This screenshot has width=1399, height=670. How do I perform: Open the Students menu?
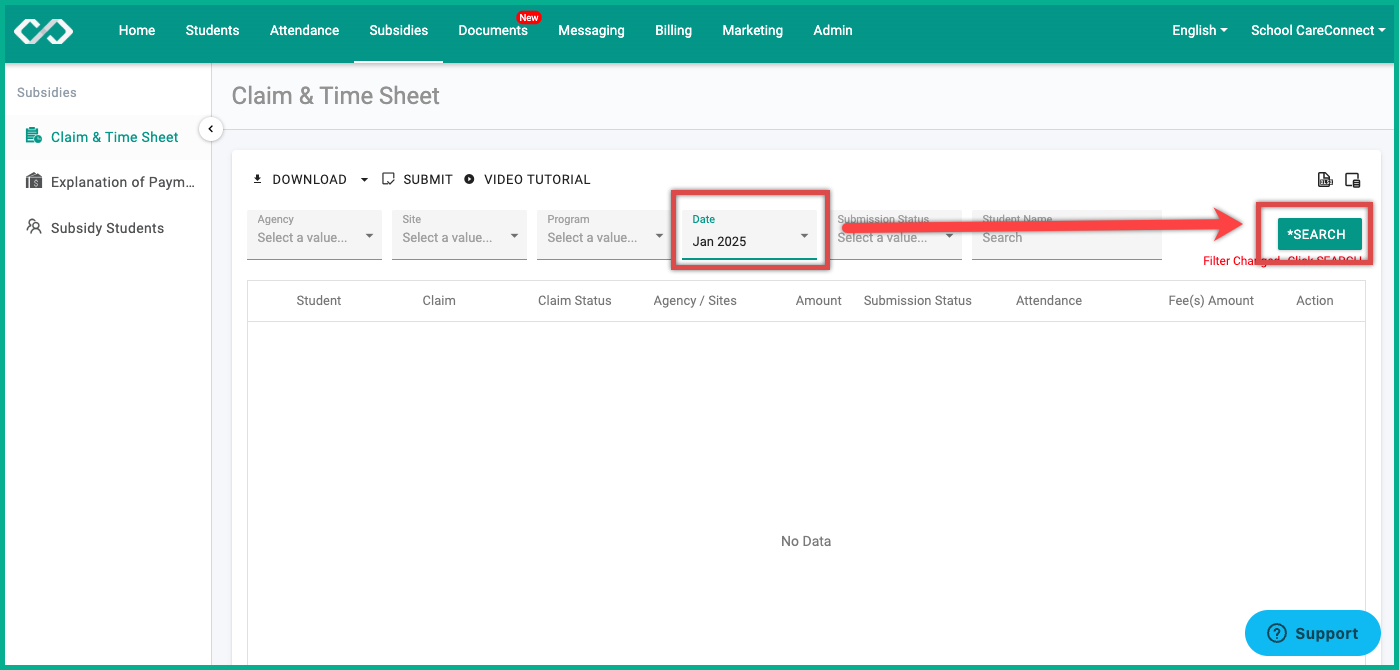coord(212,30)
